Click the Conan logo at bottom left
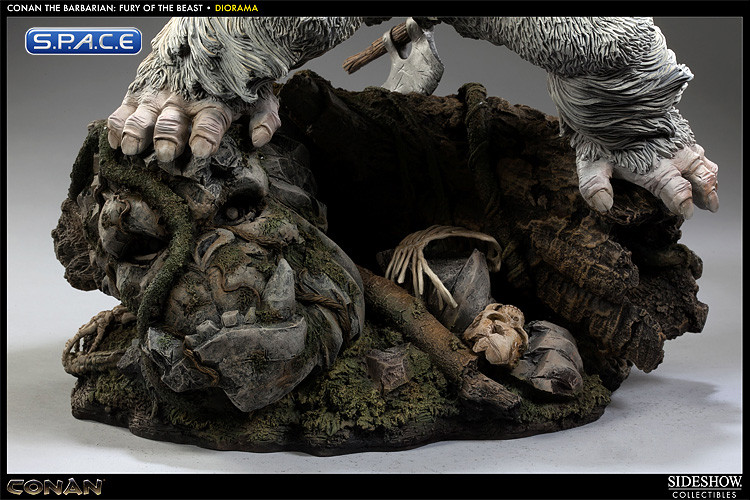Image resolution: width=750 pixels, height=500 pixels. coord(55,487)
